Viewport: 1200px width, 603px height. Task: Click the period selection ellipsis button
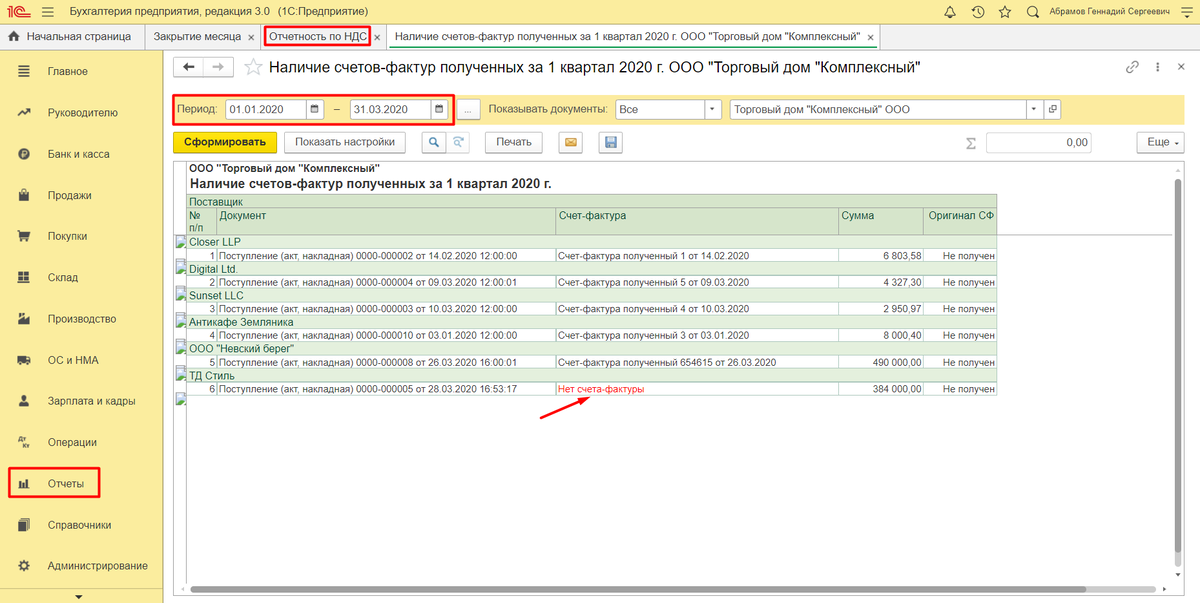[x=470, y=109]
